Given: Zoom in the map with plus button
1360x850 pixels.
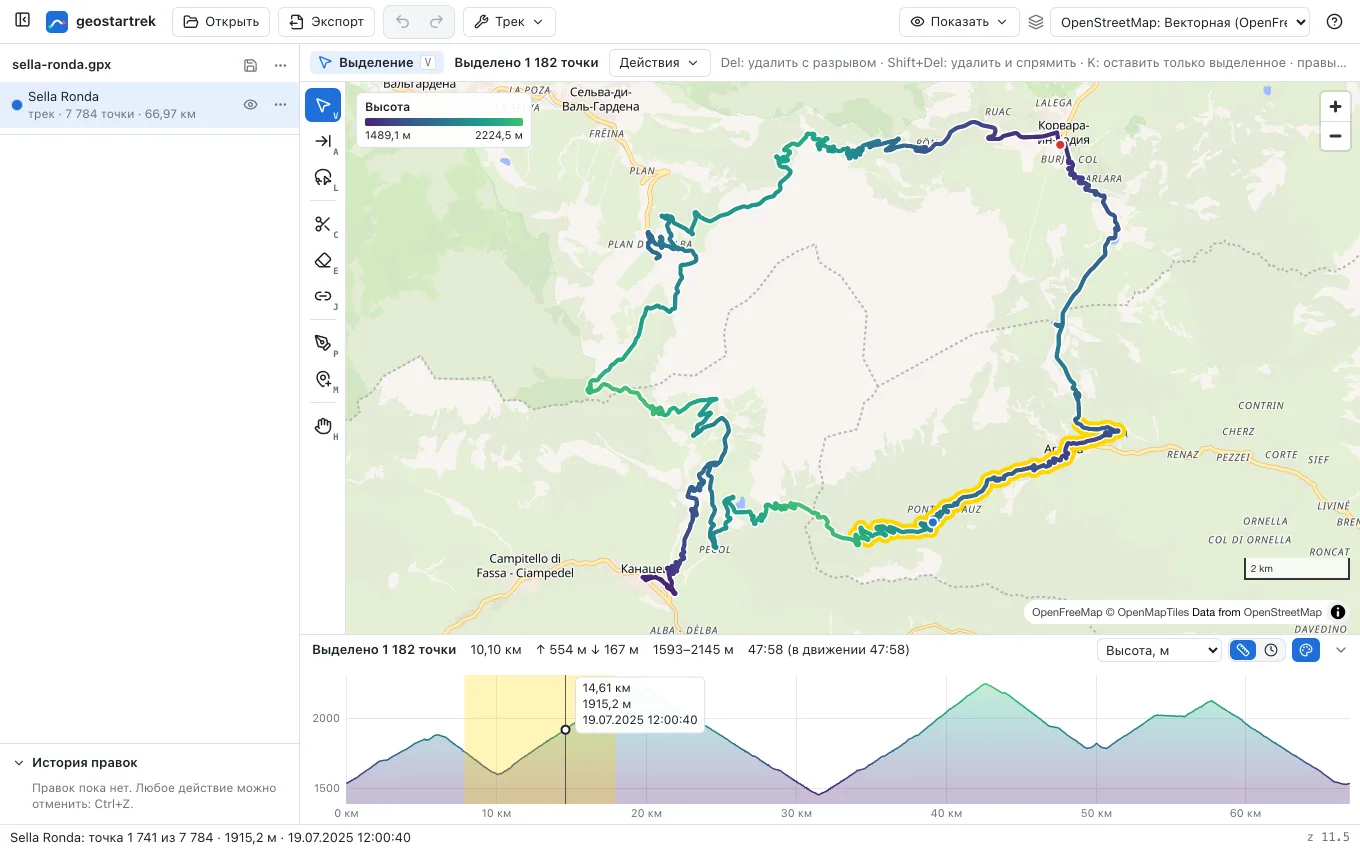Looking at the screenshot, I should pos(1335,107).
